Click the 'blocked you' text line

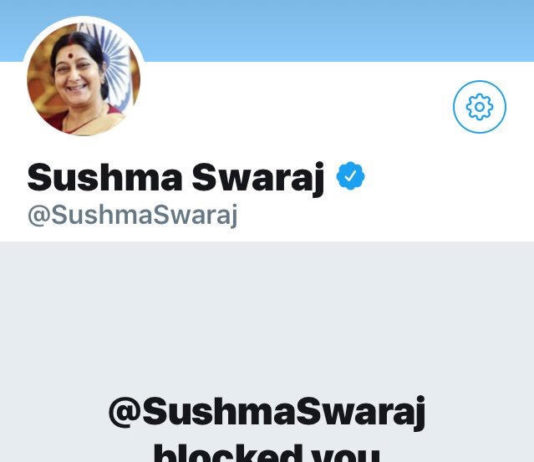pyautogui.click(x=266, y=453)
